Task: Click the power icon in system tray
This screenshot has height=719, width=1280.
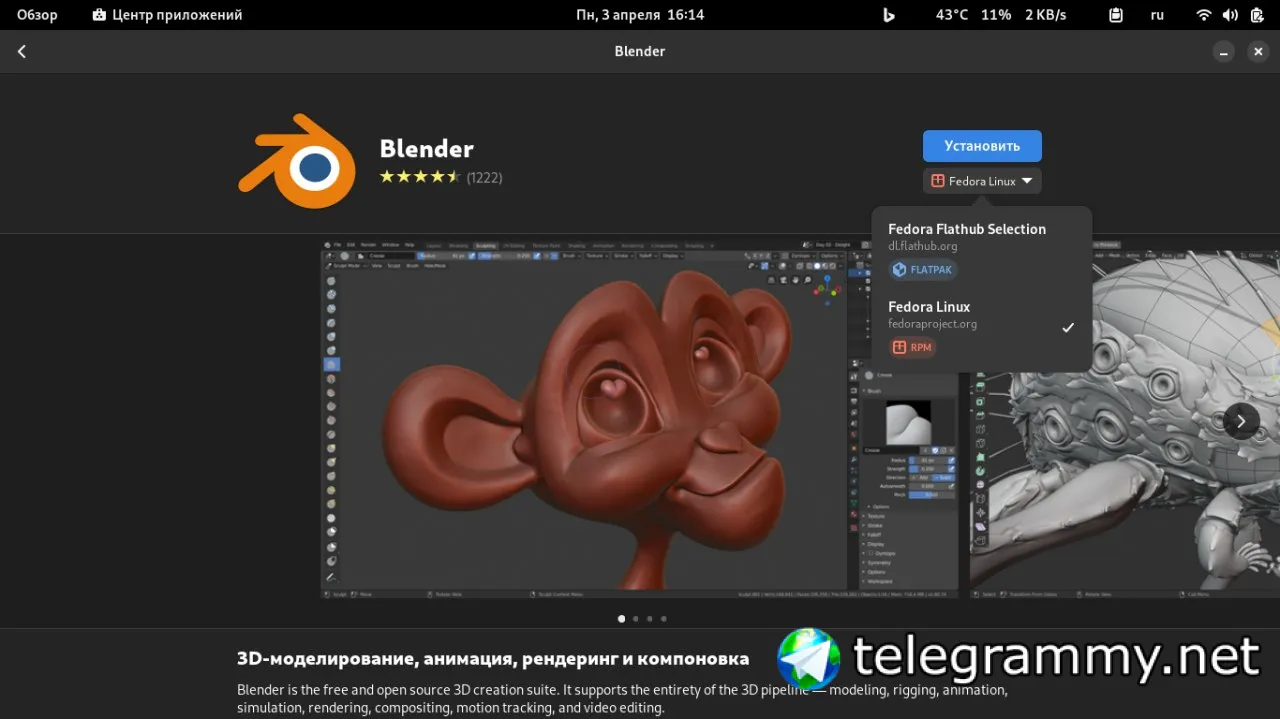Action: pyautogui.click(x=1256, y=15)
